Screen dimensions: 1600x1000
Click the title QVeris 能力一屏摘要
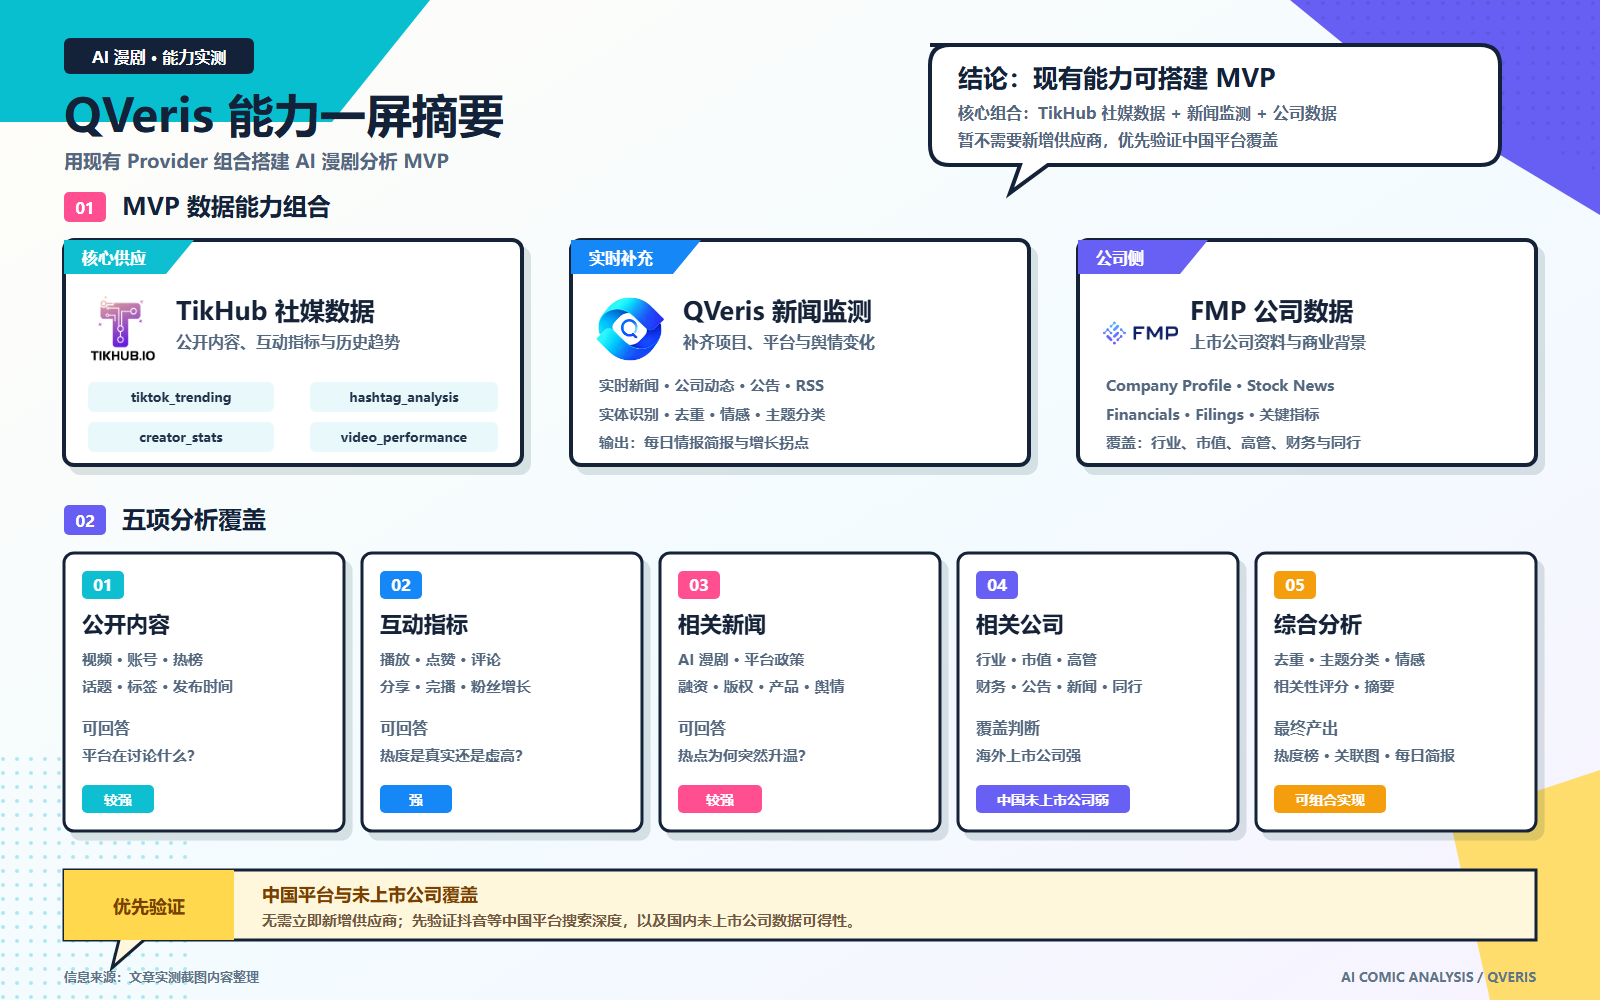[284, 117]
